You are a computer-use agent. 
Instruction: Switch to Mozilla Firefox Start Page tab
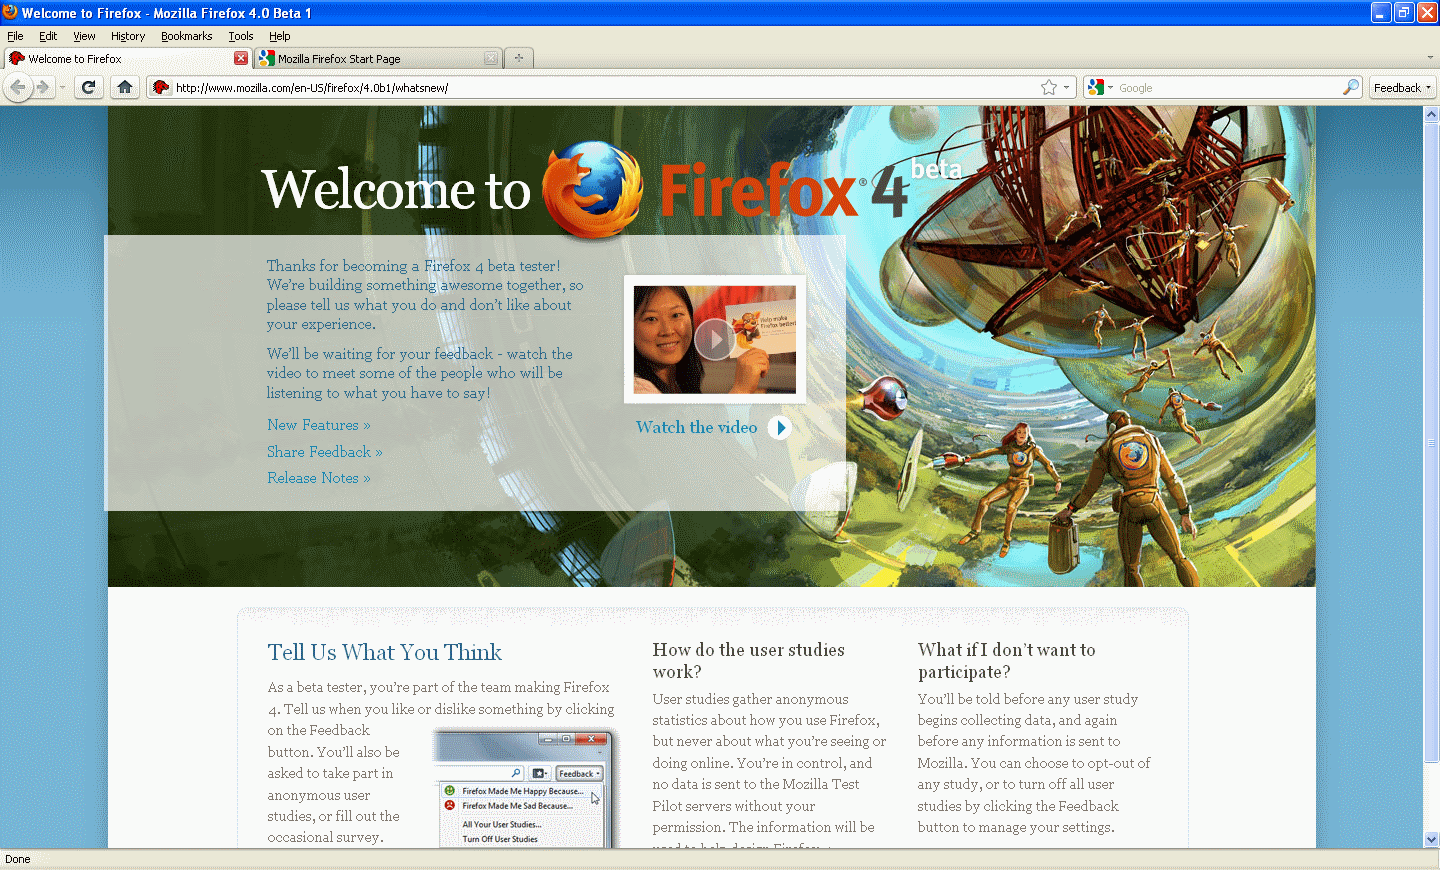pyautogui.click(x=370, y=59)
